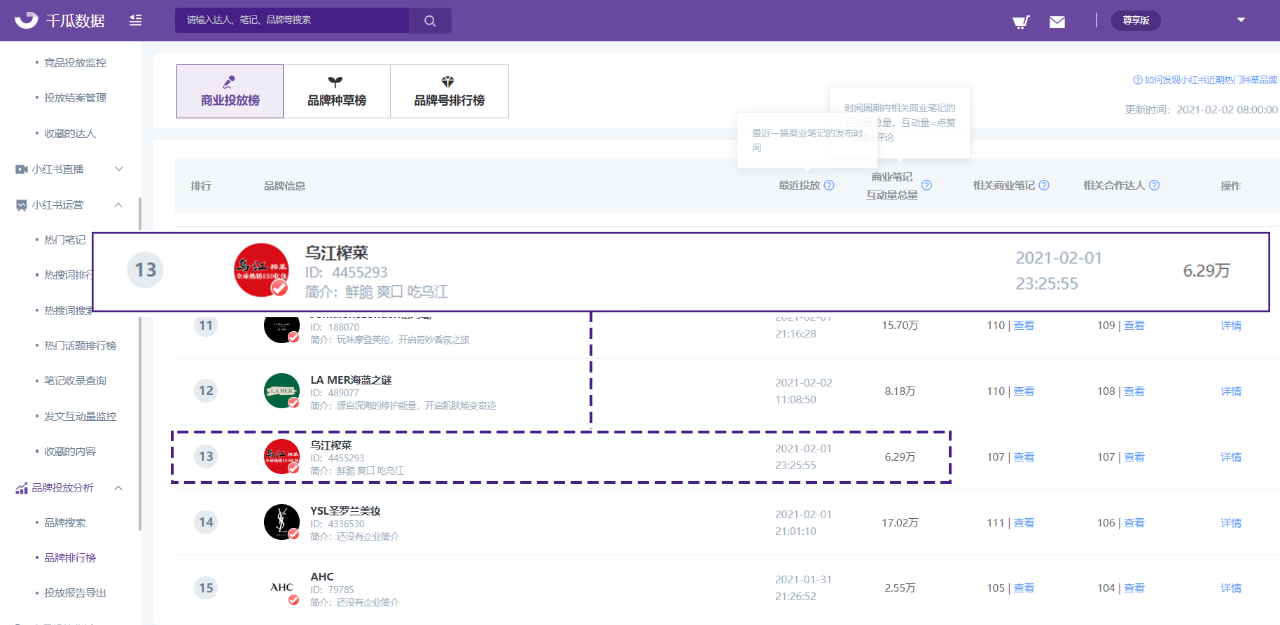The width and height of the screenshot is (1280, 625).
Task: Open 详情 for LA MER海蓝之谜
Action: 1231,391
